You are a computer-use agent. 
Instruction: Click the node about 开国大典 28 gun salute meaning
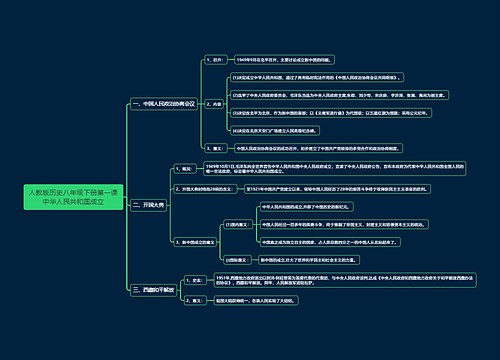point(205,189)
